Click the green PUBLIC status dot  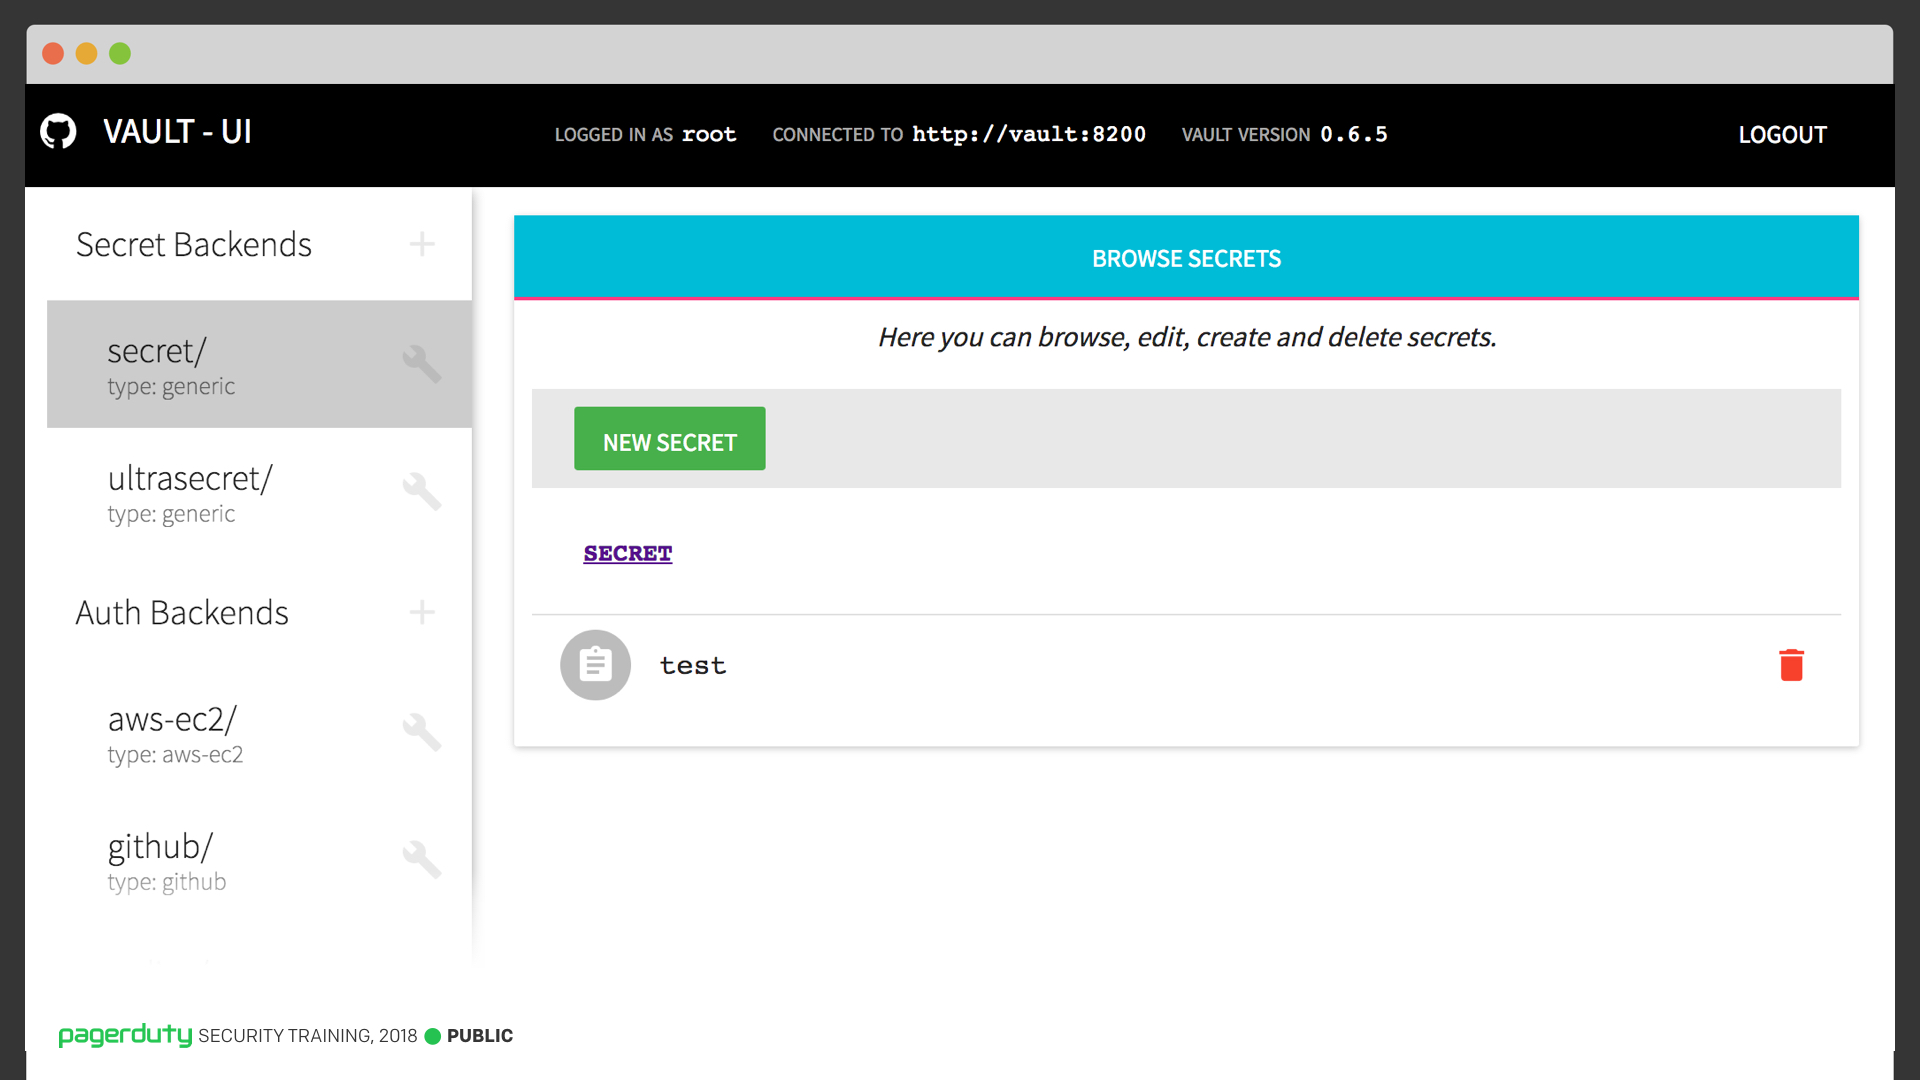433,1036
